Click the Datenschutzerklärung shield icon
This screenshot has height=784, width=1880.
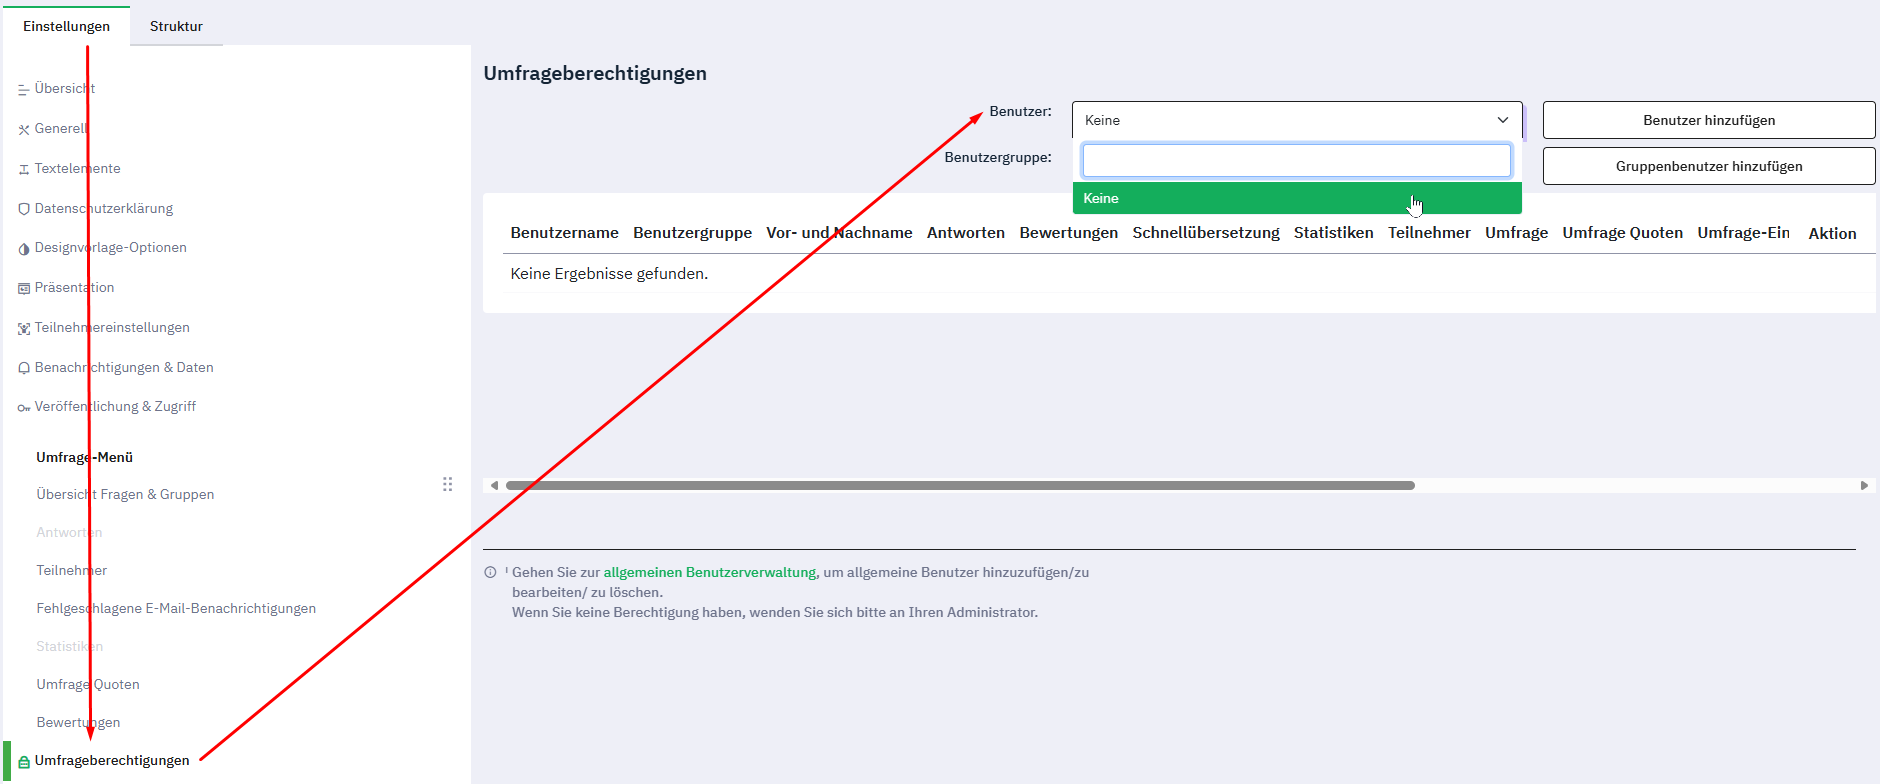click(24, 209)
